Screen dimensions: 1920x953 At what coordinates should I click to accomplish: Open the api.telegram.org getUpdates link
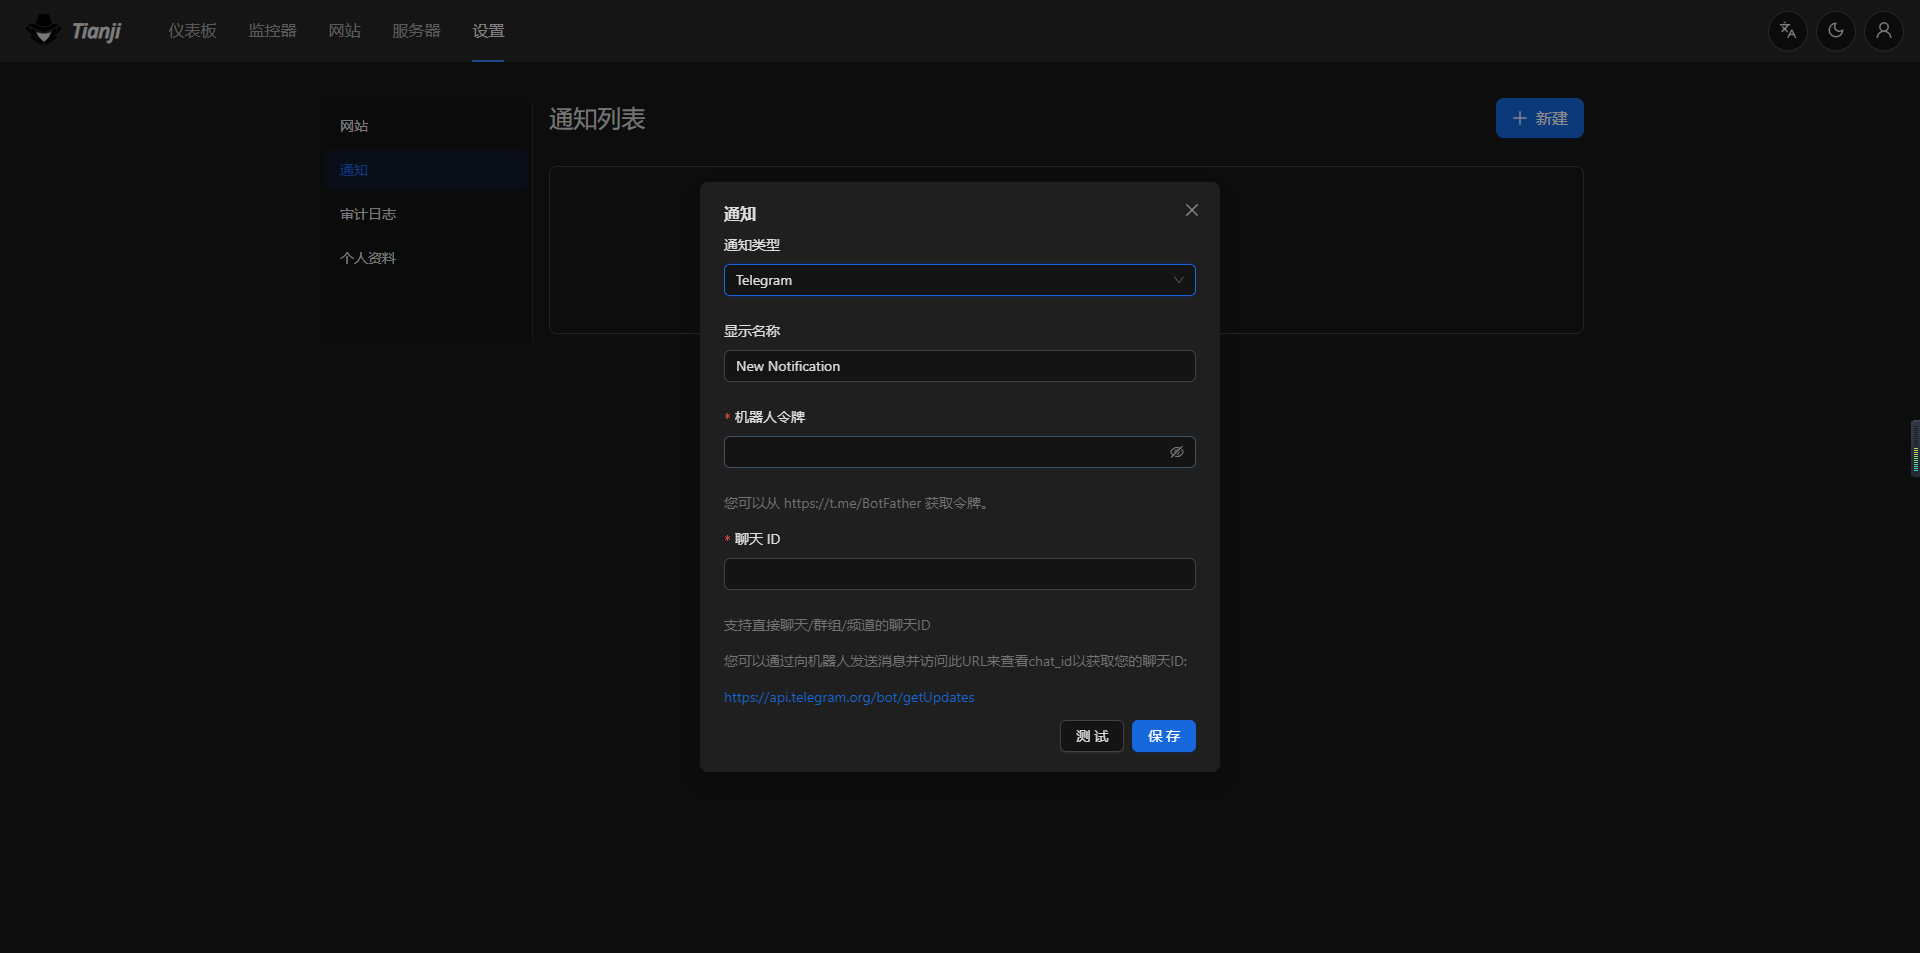(848, 697)
